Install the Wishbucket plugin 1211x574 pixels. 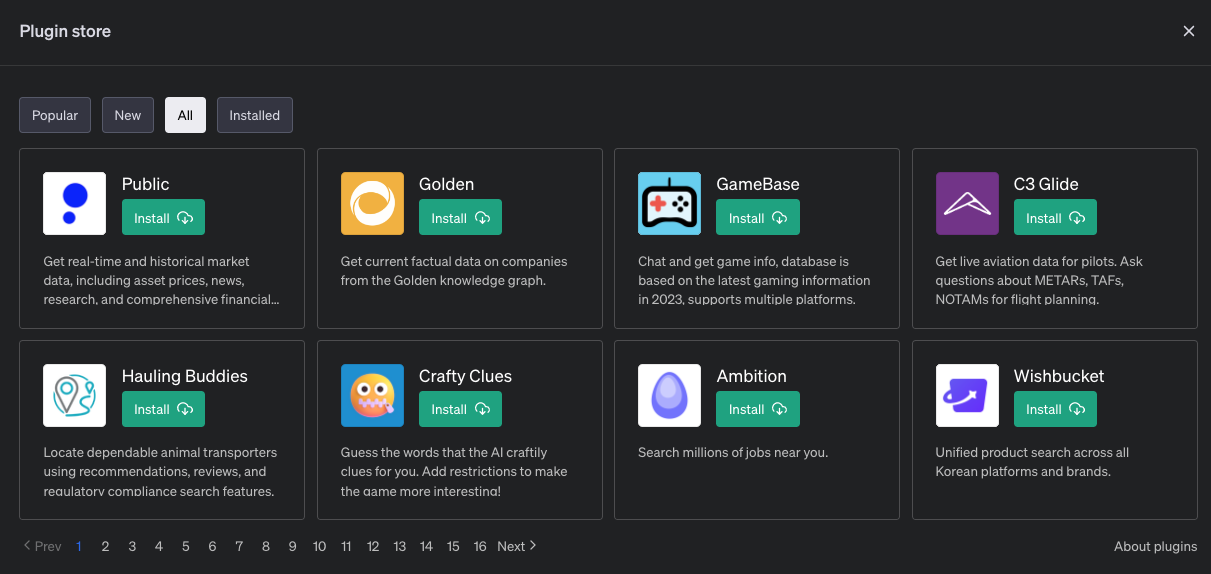coord(1055,409)
